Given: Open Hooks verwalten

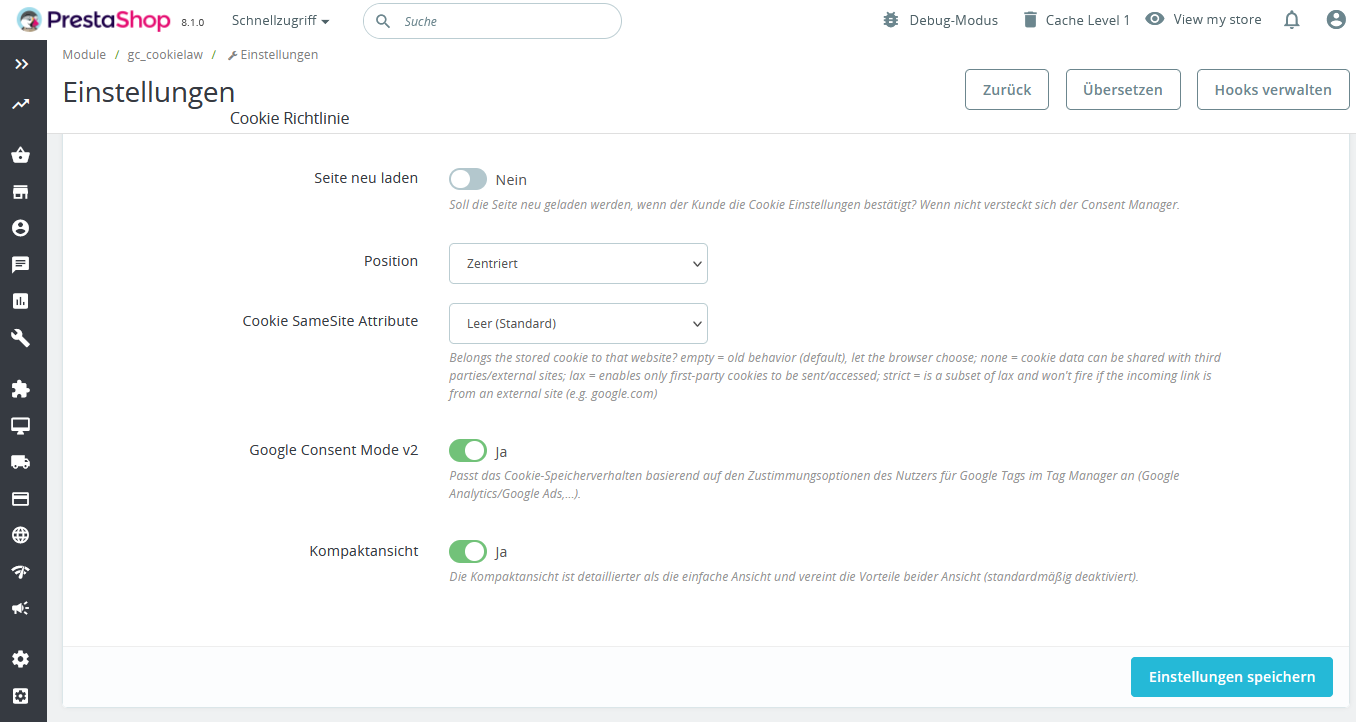Looking at the screenshot, I should coord(1273,89).
